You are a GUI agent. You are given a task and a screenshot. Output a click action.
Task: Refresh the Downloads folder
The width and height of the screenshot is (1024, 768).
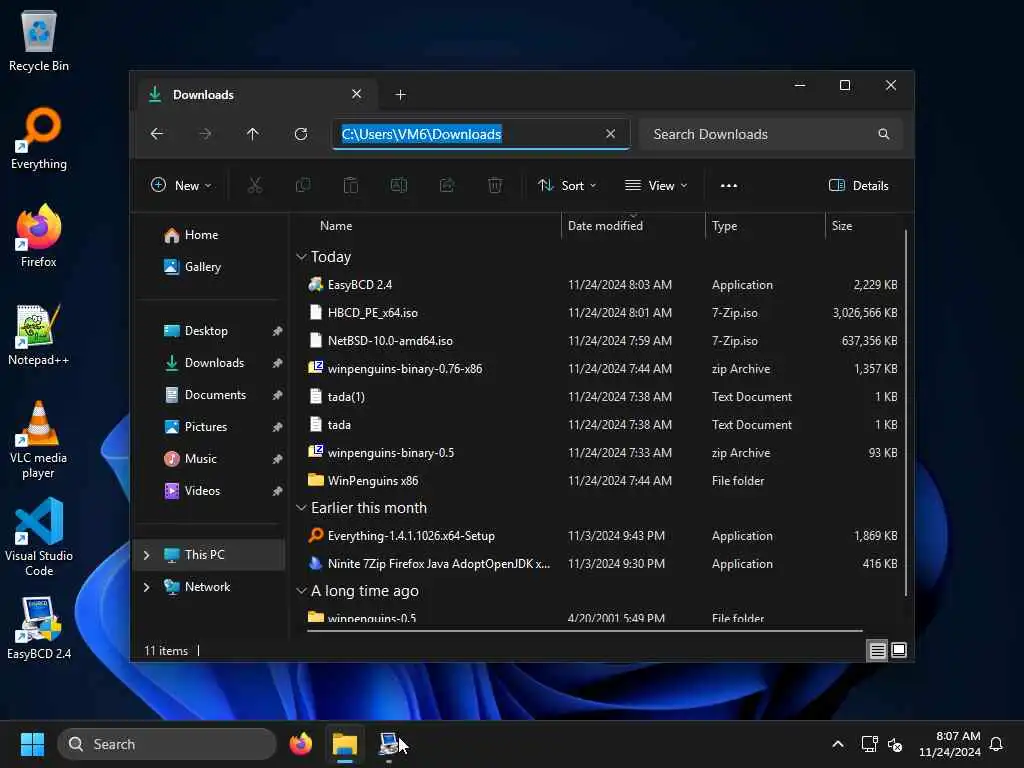(x=301, y=134)
